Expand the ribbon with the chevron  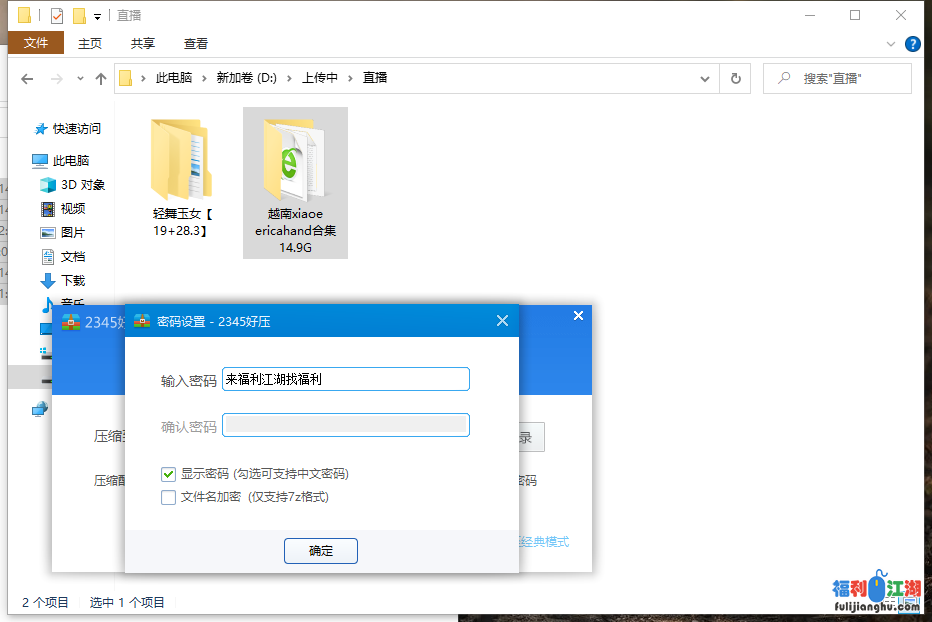pyautogui.click(x=891, y=44)
